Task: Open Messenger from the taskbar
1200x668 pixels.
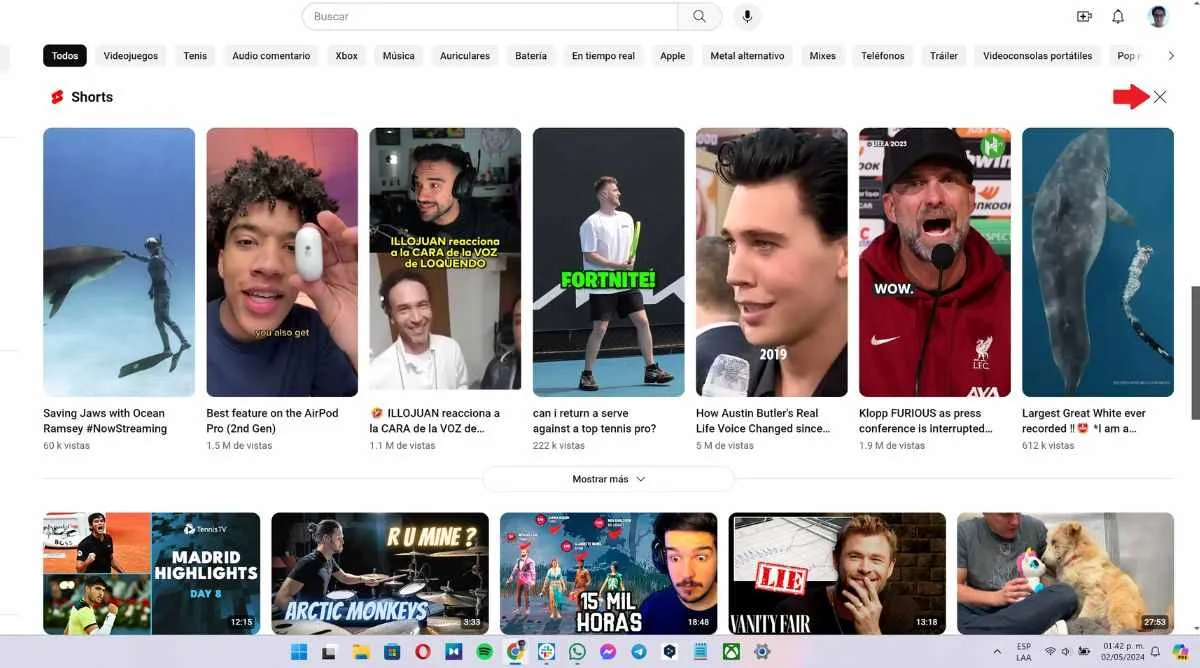Action: [x=608, y=652]
